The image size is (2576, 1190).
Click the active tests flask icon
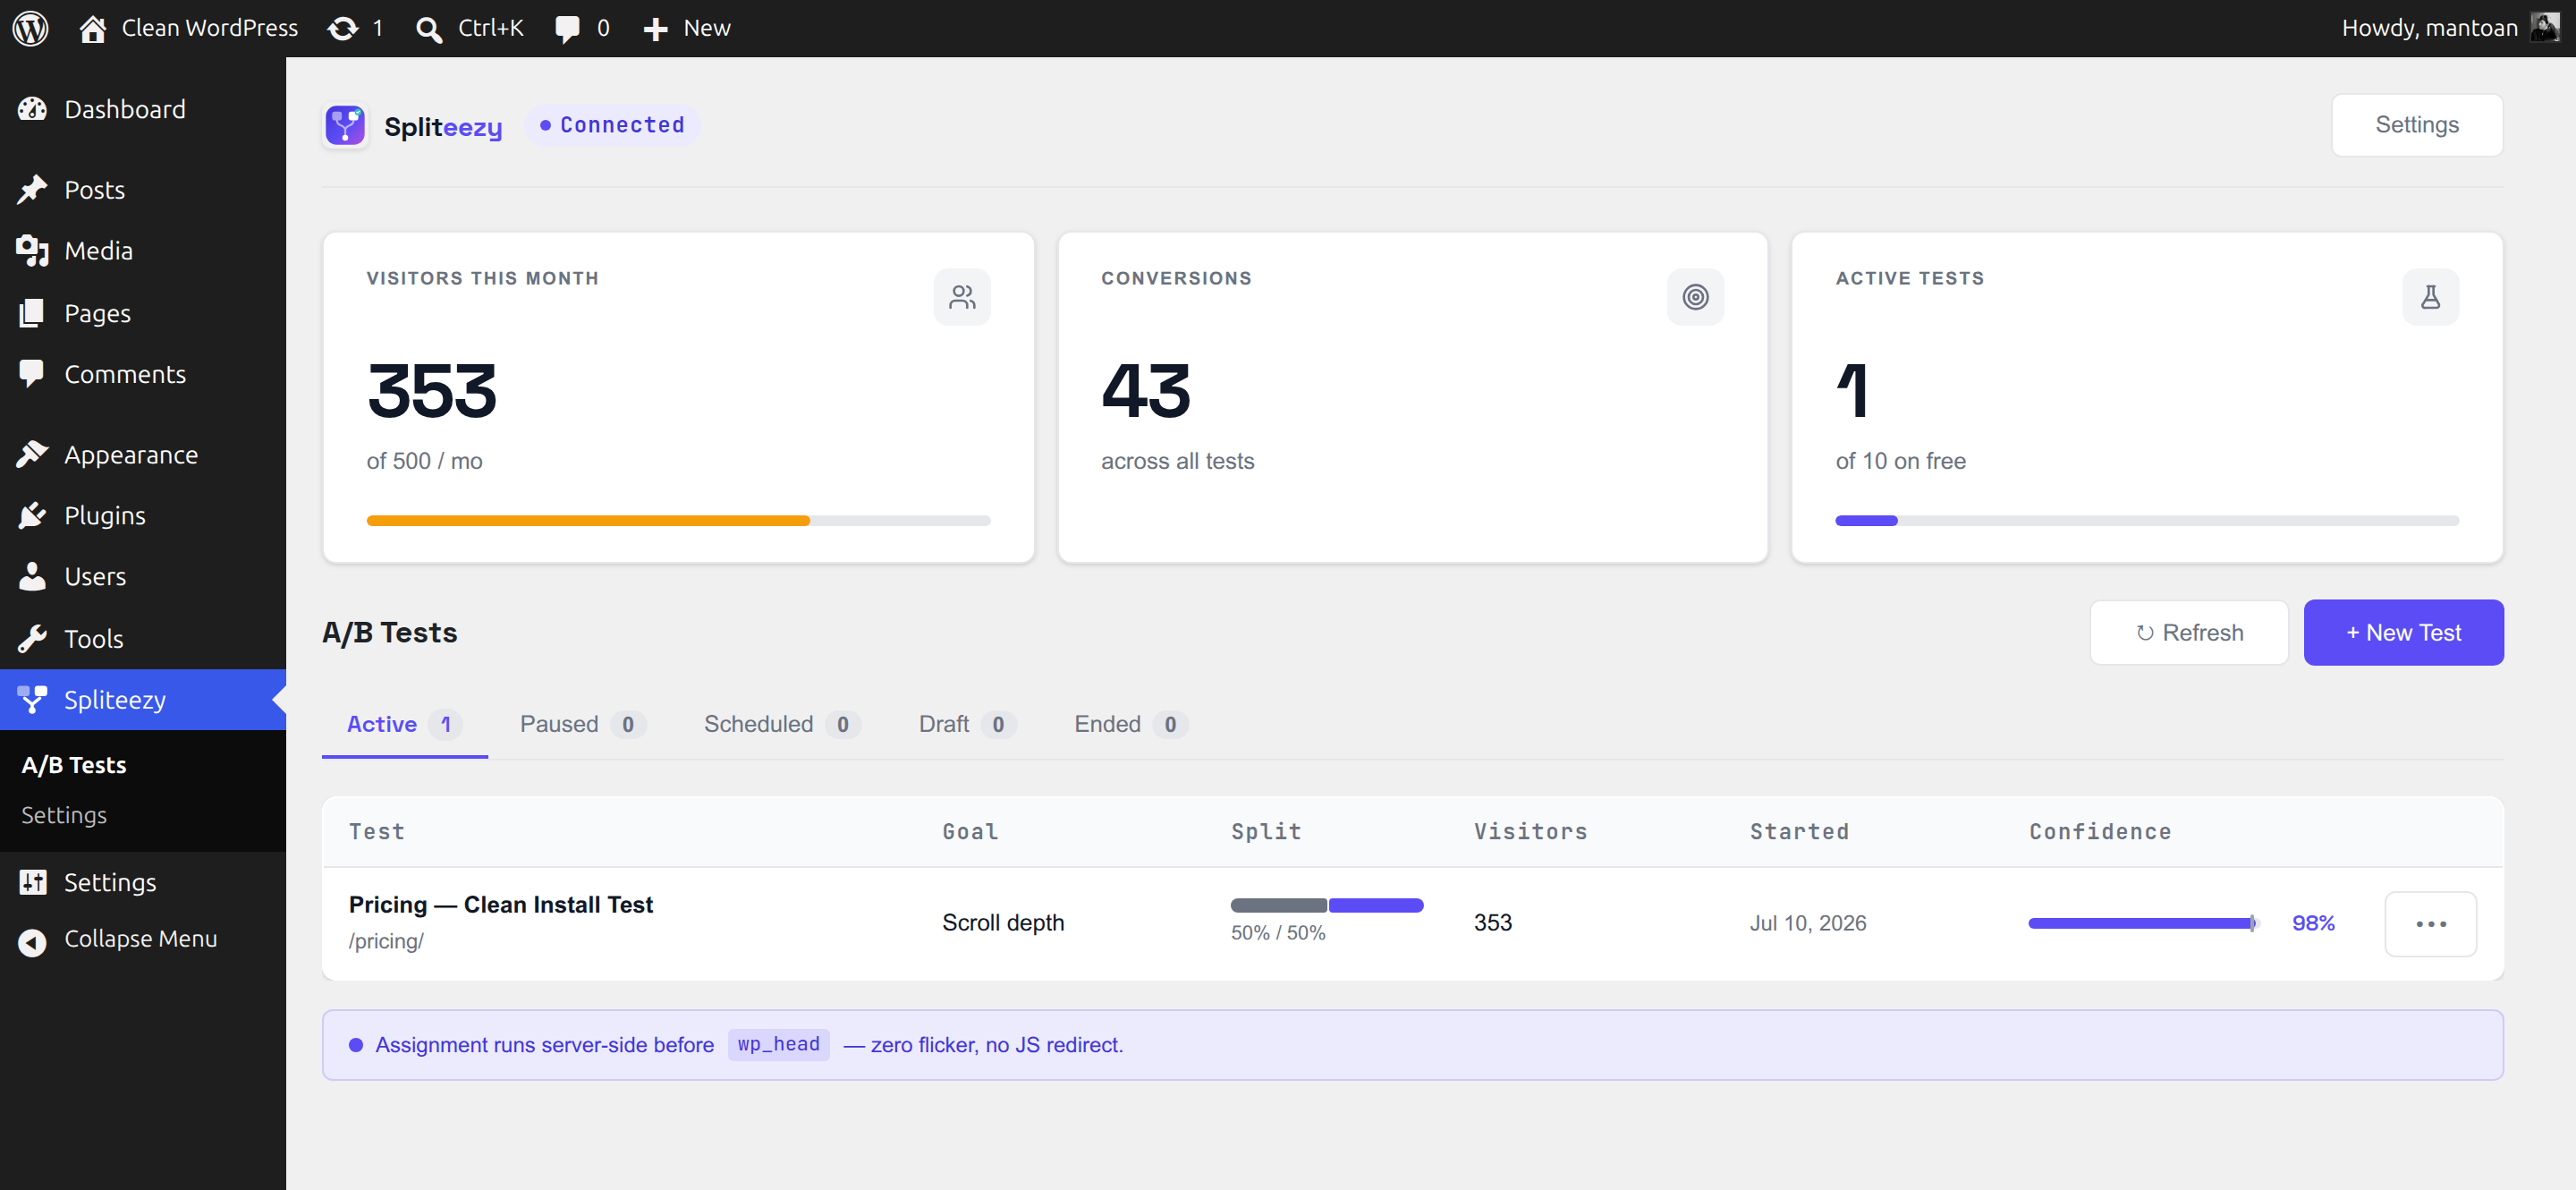pos(2430,297)
